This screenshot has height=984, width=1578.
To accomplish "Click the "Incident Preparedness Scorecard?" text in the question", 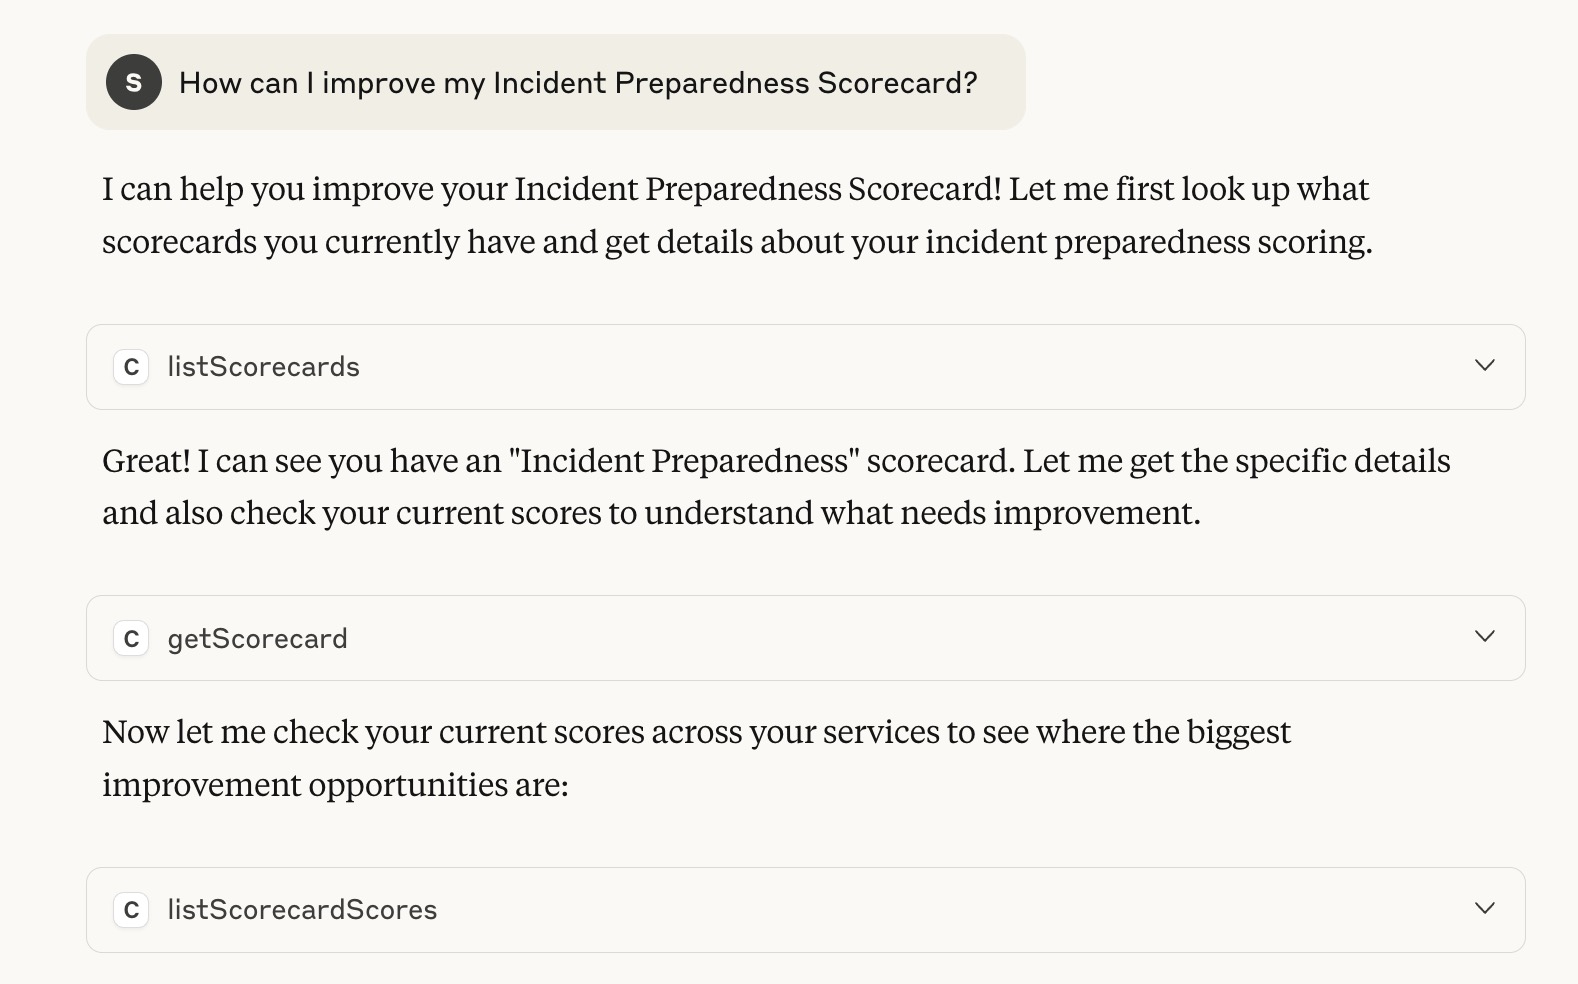I will (x=735, y=83).
